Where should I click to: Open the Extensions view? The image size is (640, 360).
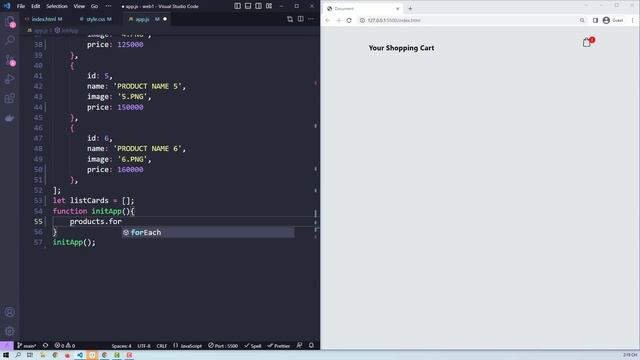[10, 98]
